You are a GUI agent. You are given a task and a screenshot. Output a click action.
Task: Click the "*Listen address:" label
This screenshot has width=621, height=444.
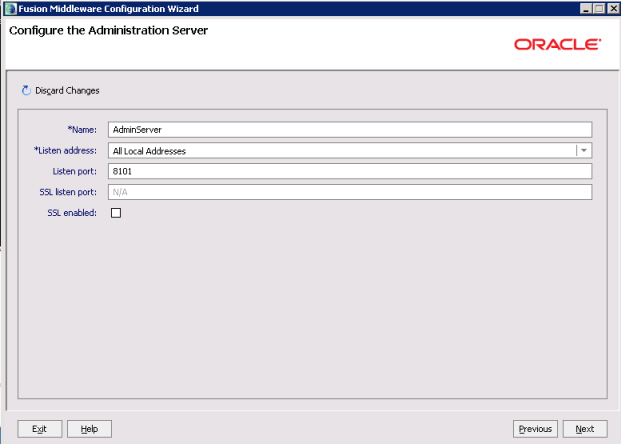65,151
